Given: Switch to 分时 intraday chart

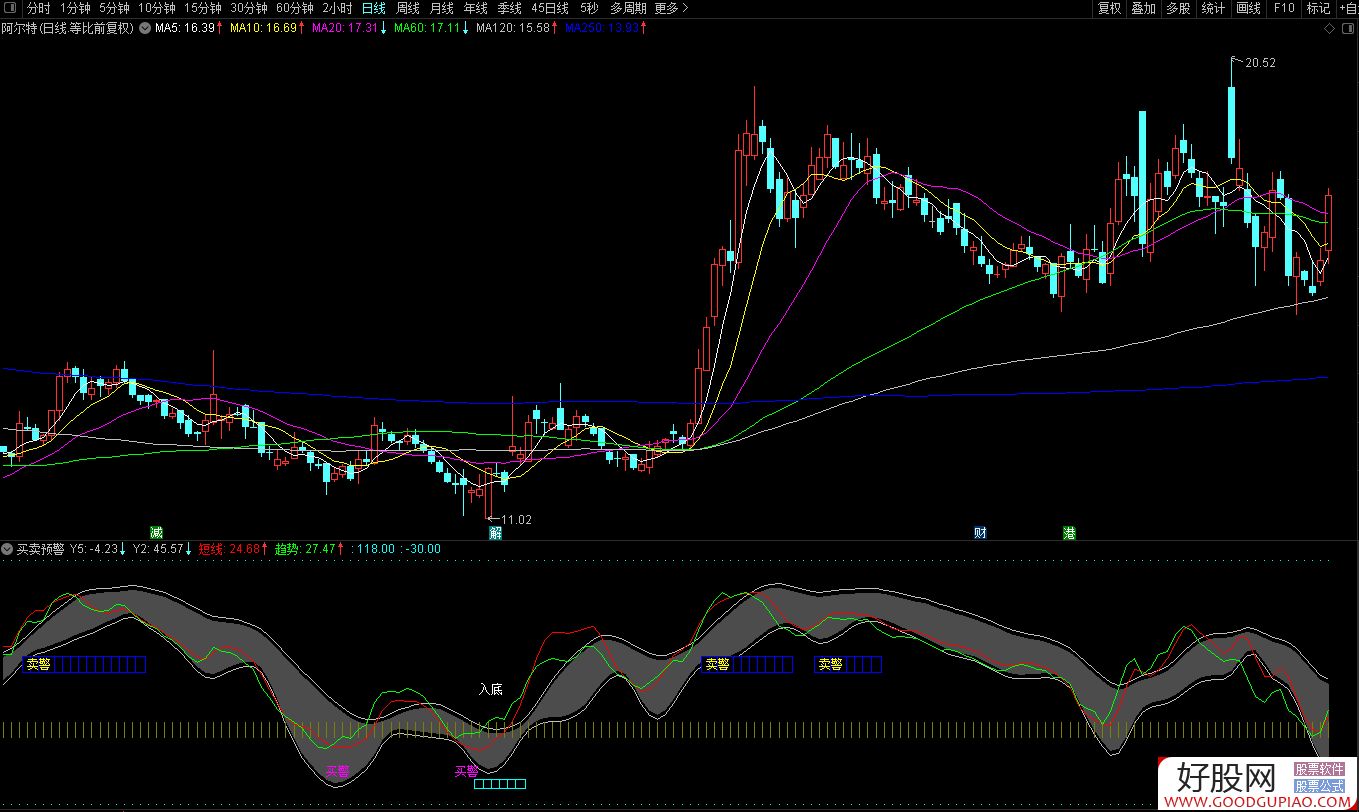Looking at the screenshot, I should (39, 8).
